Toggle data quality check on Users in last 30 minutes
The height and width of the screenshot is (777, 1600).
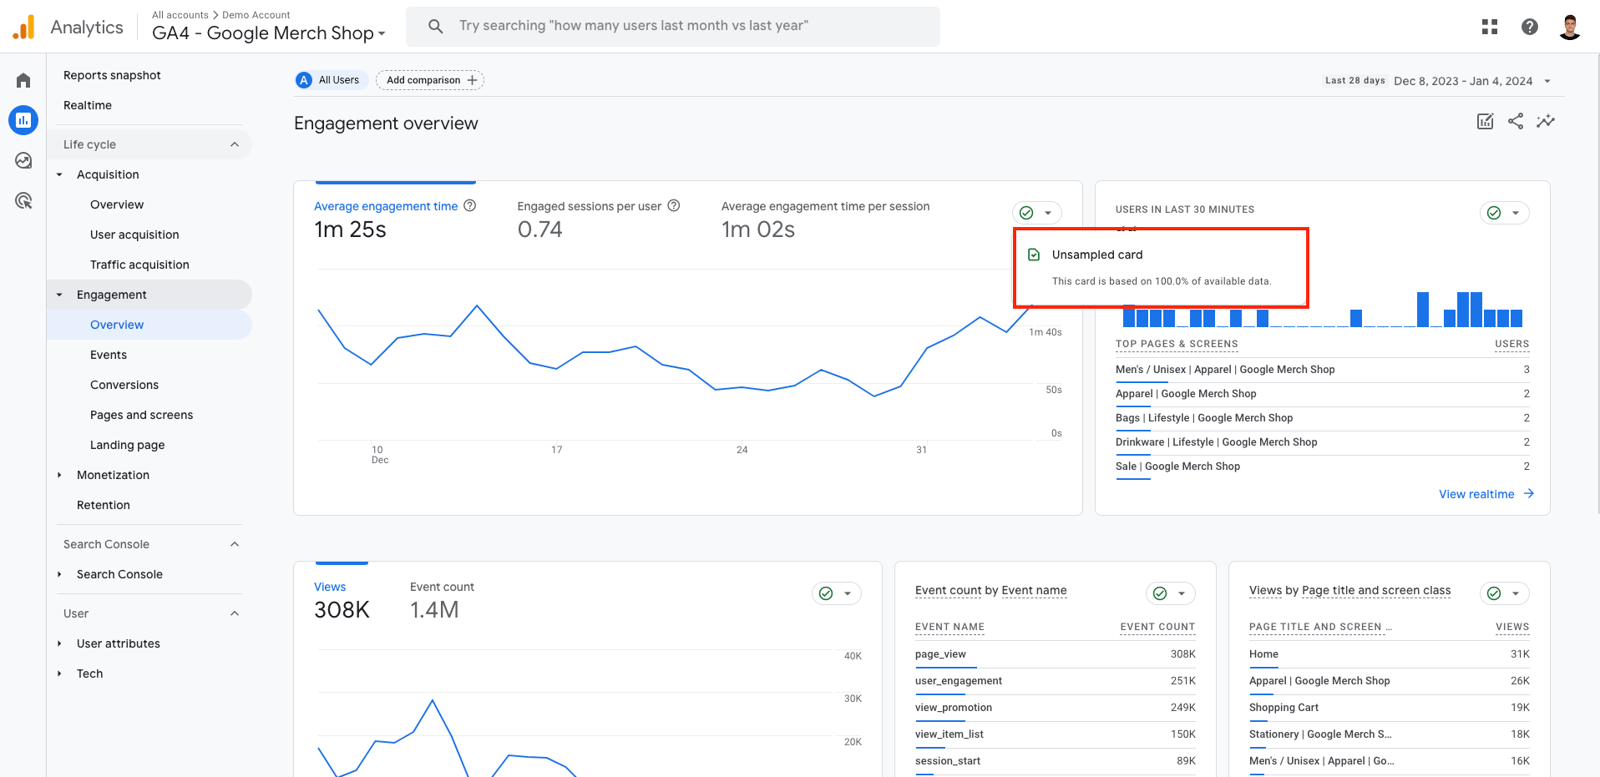(1504, 212)
